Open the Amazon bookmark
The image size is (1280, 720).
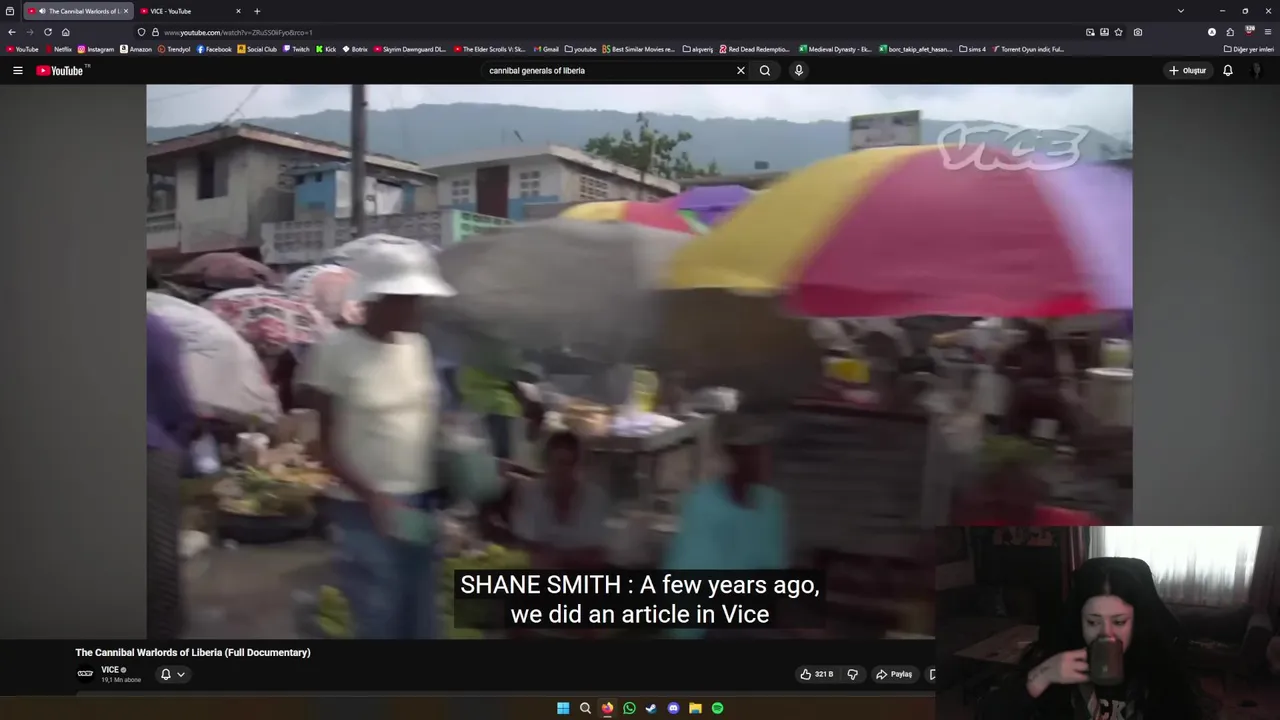pyautogui.click(x=136, y=49)
